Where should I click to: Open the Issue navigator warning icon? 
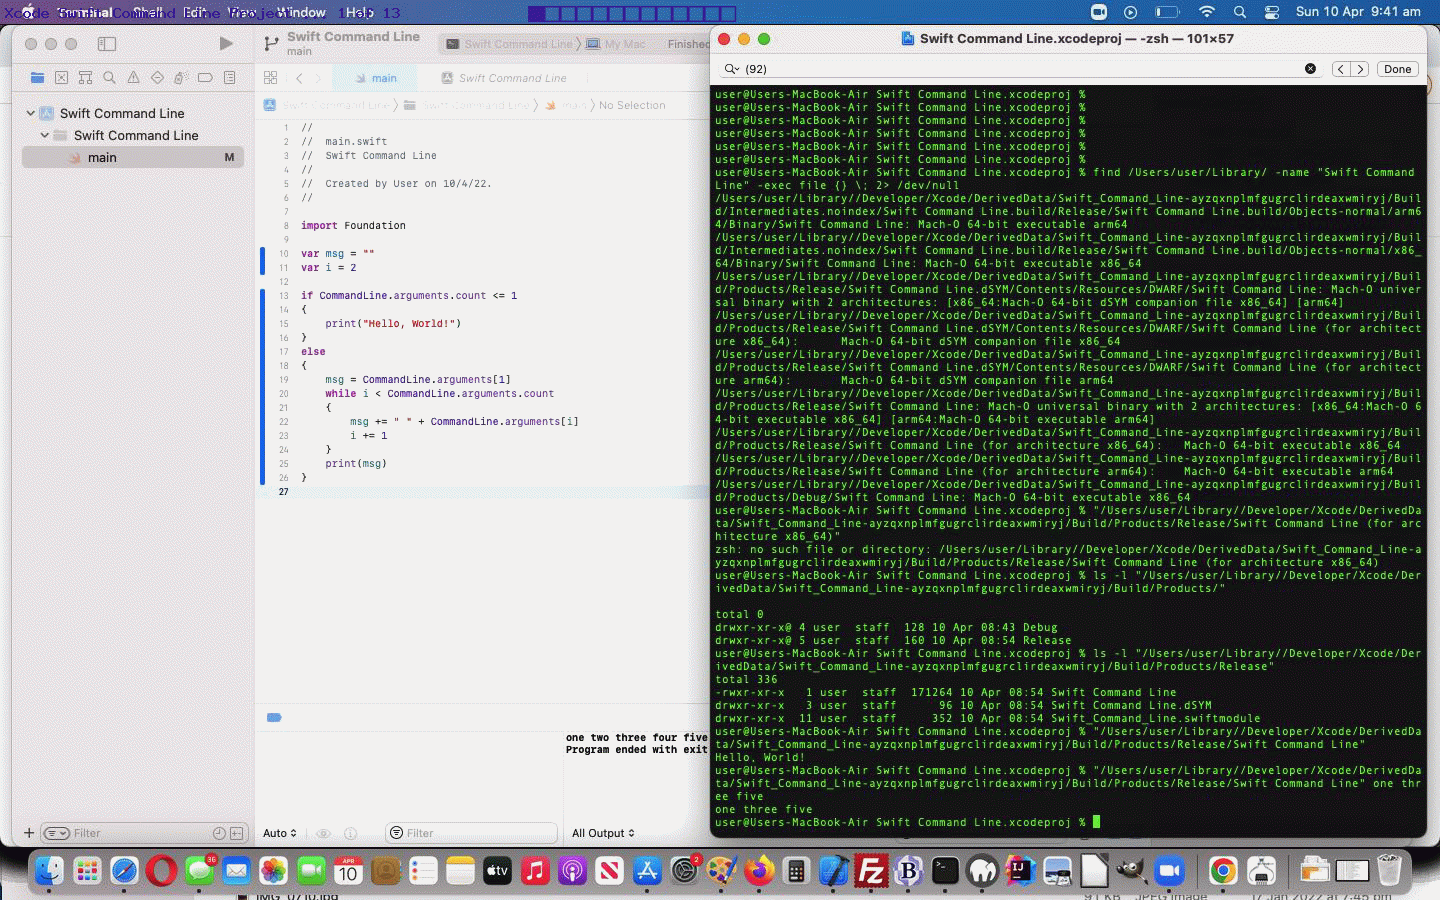[x=133, y=77]
